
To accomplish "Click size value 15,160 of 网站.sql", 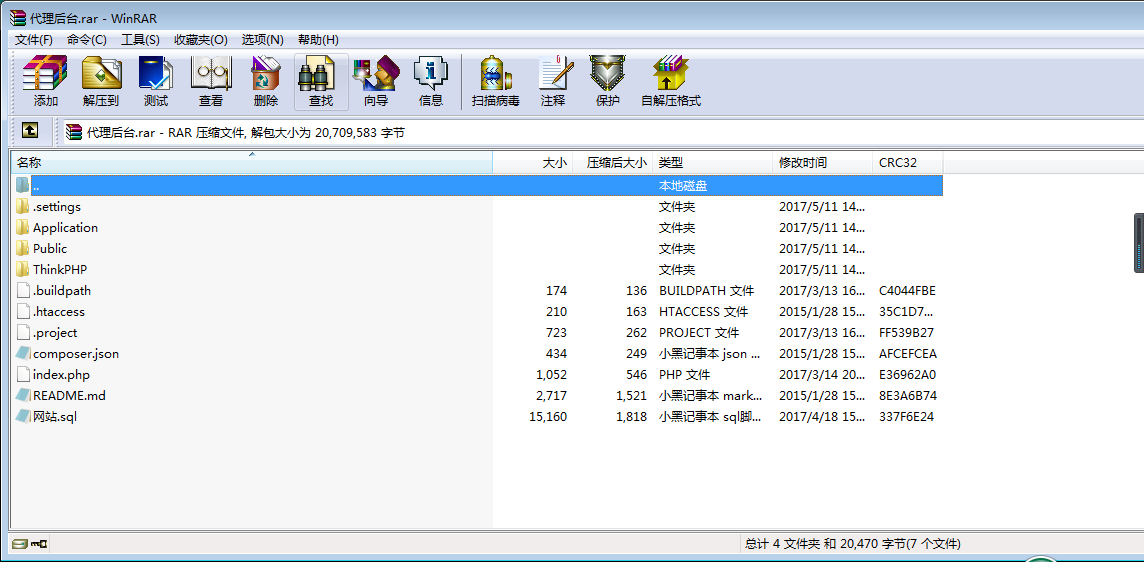I will pyautogui.click(x=548, y=417).
